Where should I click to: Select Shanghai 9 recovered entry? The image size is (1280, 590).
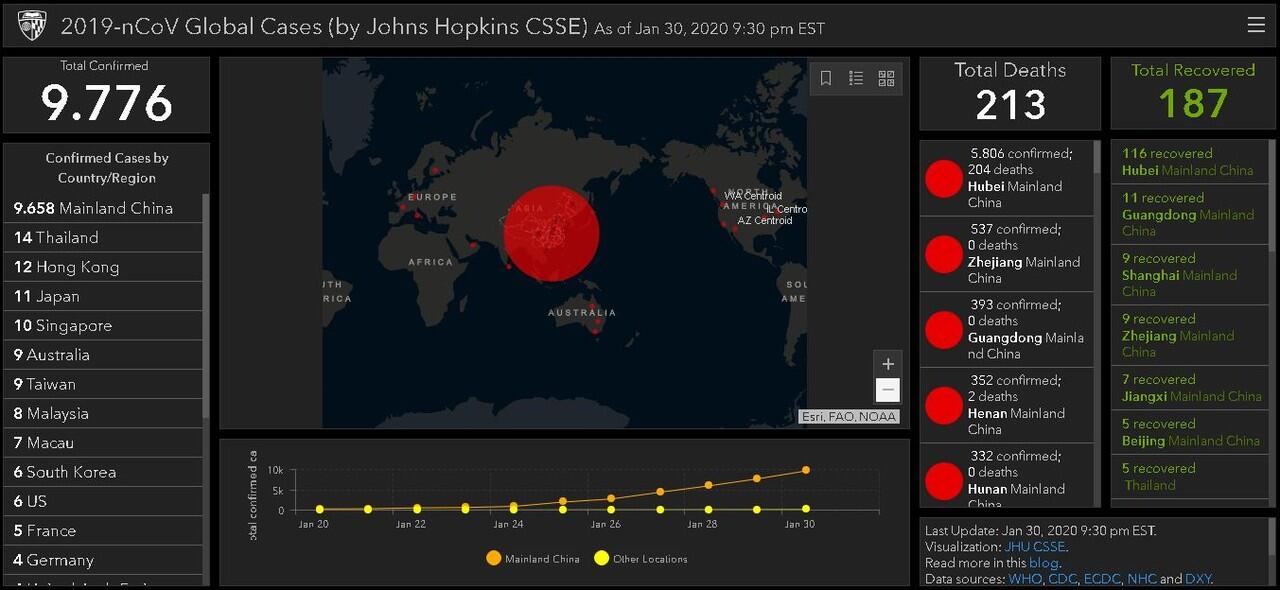click(x=1189, y=275)
